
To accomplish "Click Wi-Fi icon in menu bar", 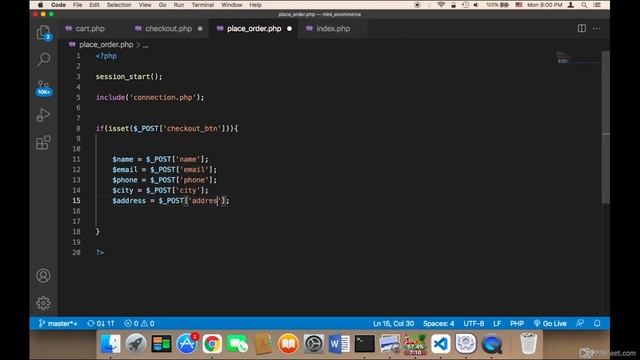I will (x=441, y=5).
